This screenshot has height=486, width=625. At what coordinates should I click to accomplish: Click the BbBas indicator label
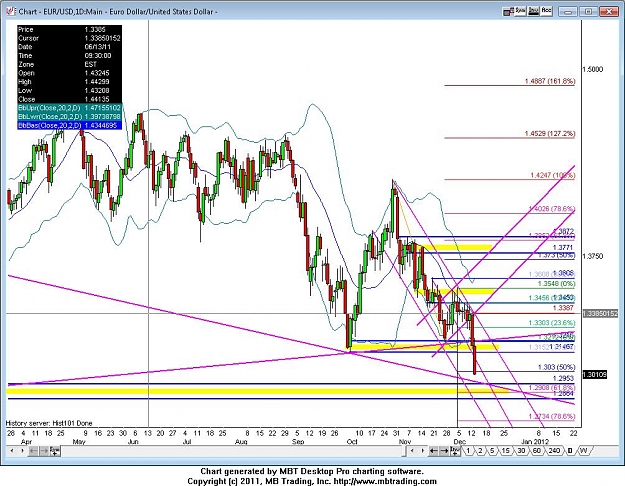50,126
